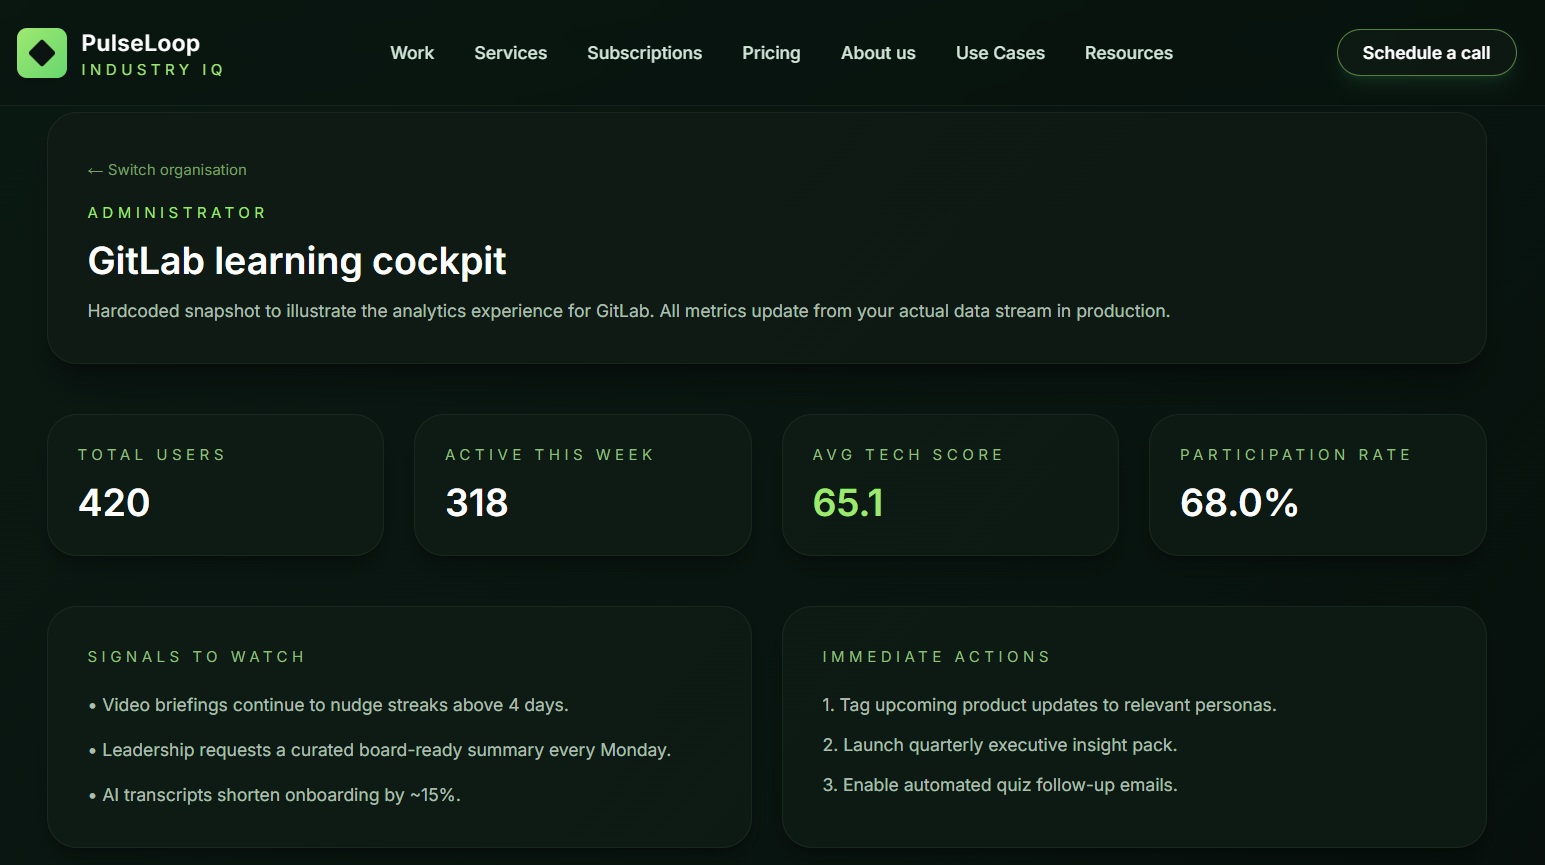Click the PulseLoop green diamond logo icon
This screenshot has width=1545, height=865.
pos(42,53)
